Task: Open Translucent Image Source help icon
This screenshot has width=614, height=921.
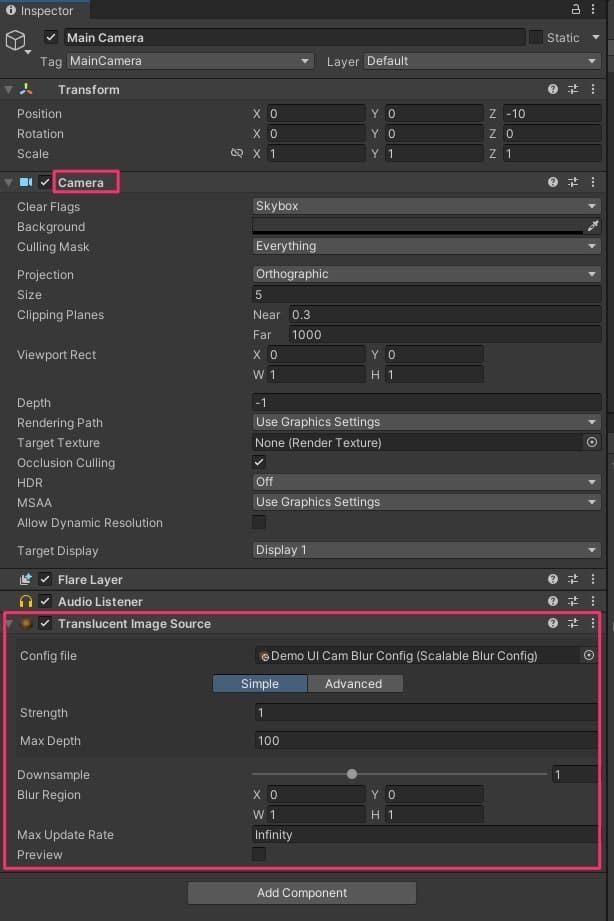Action: (553, 623)
